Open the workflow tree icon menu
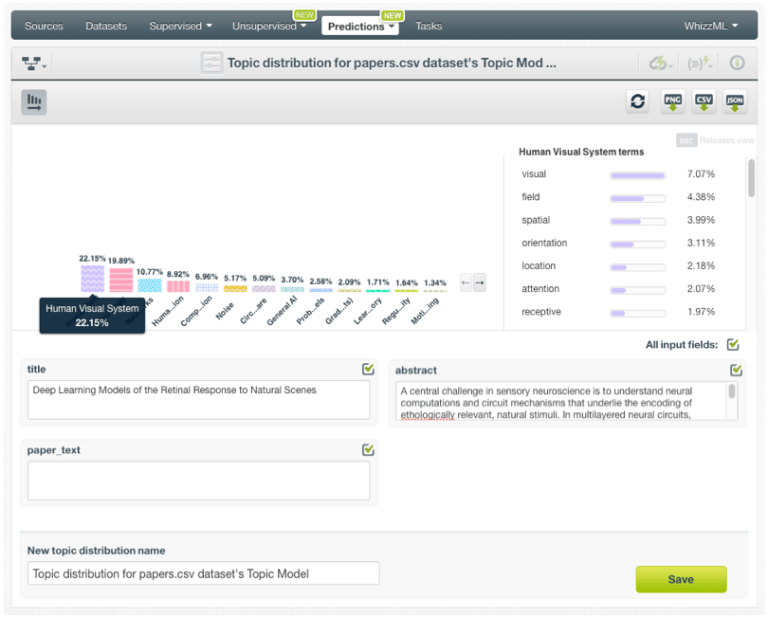 click(34, 64)
